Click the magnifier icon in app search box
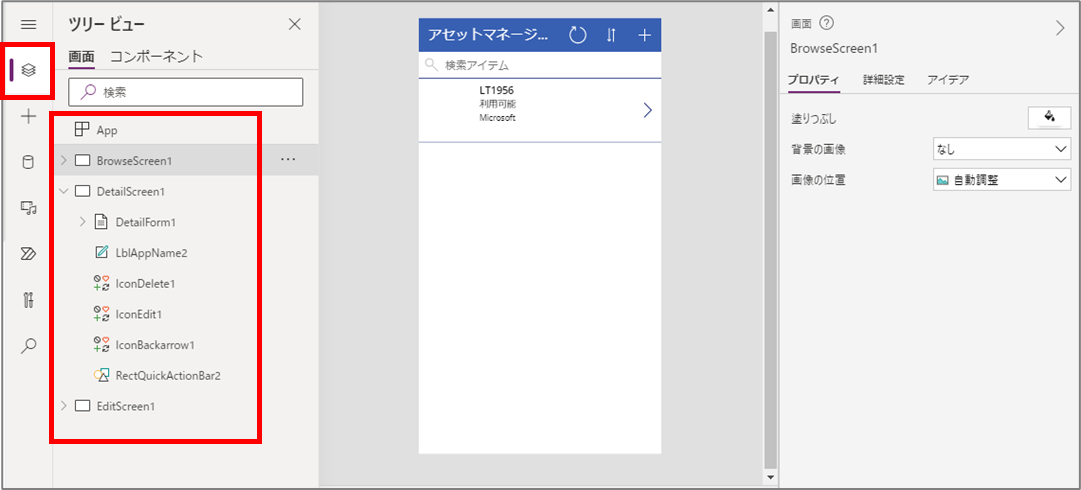Image resolution: width=1081 pixels, height=490 pixels. [431, 65]
